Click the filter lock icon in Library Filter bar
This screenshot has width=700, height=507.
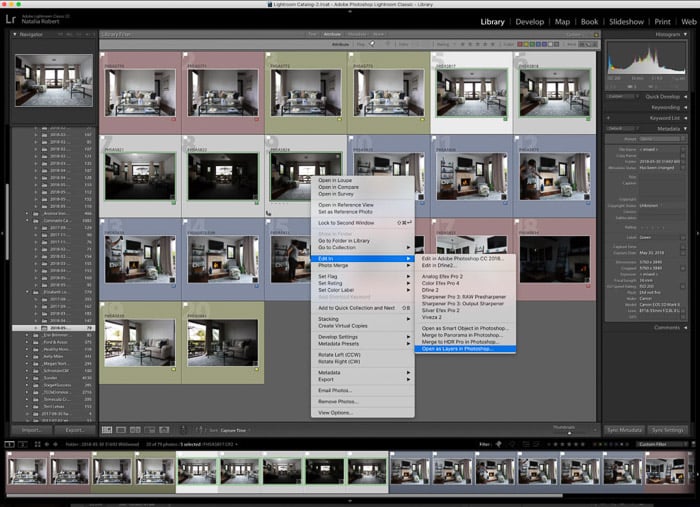[x=596, y=34]
